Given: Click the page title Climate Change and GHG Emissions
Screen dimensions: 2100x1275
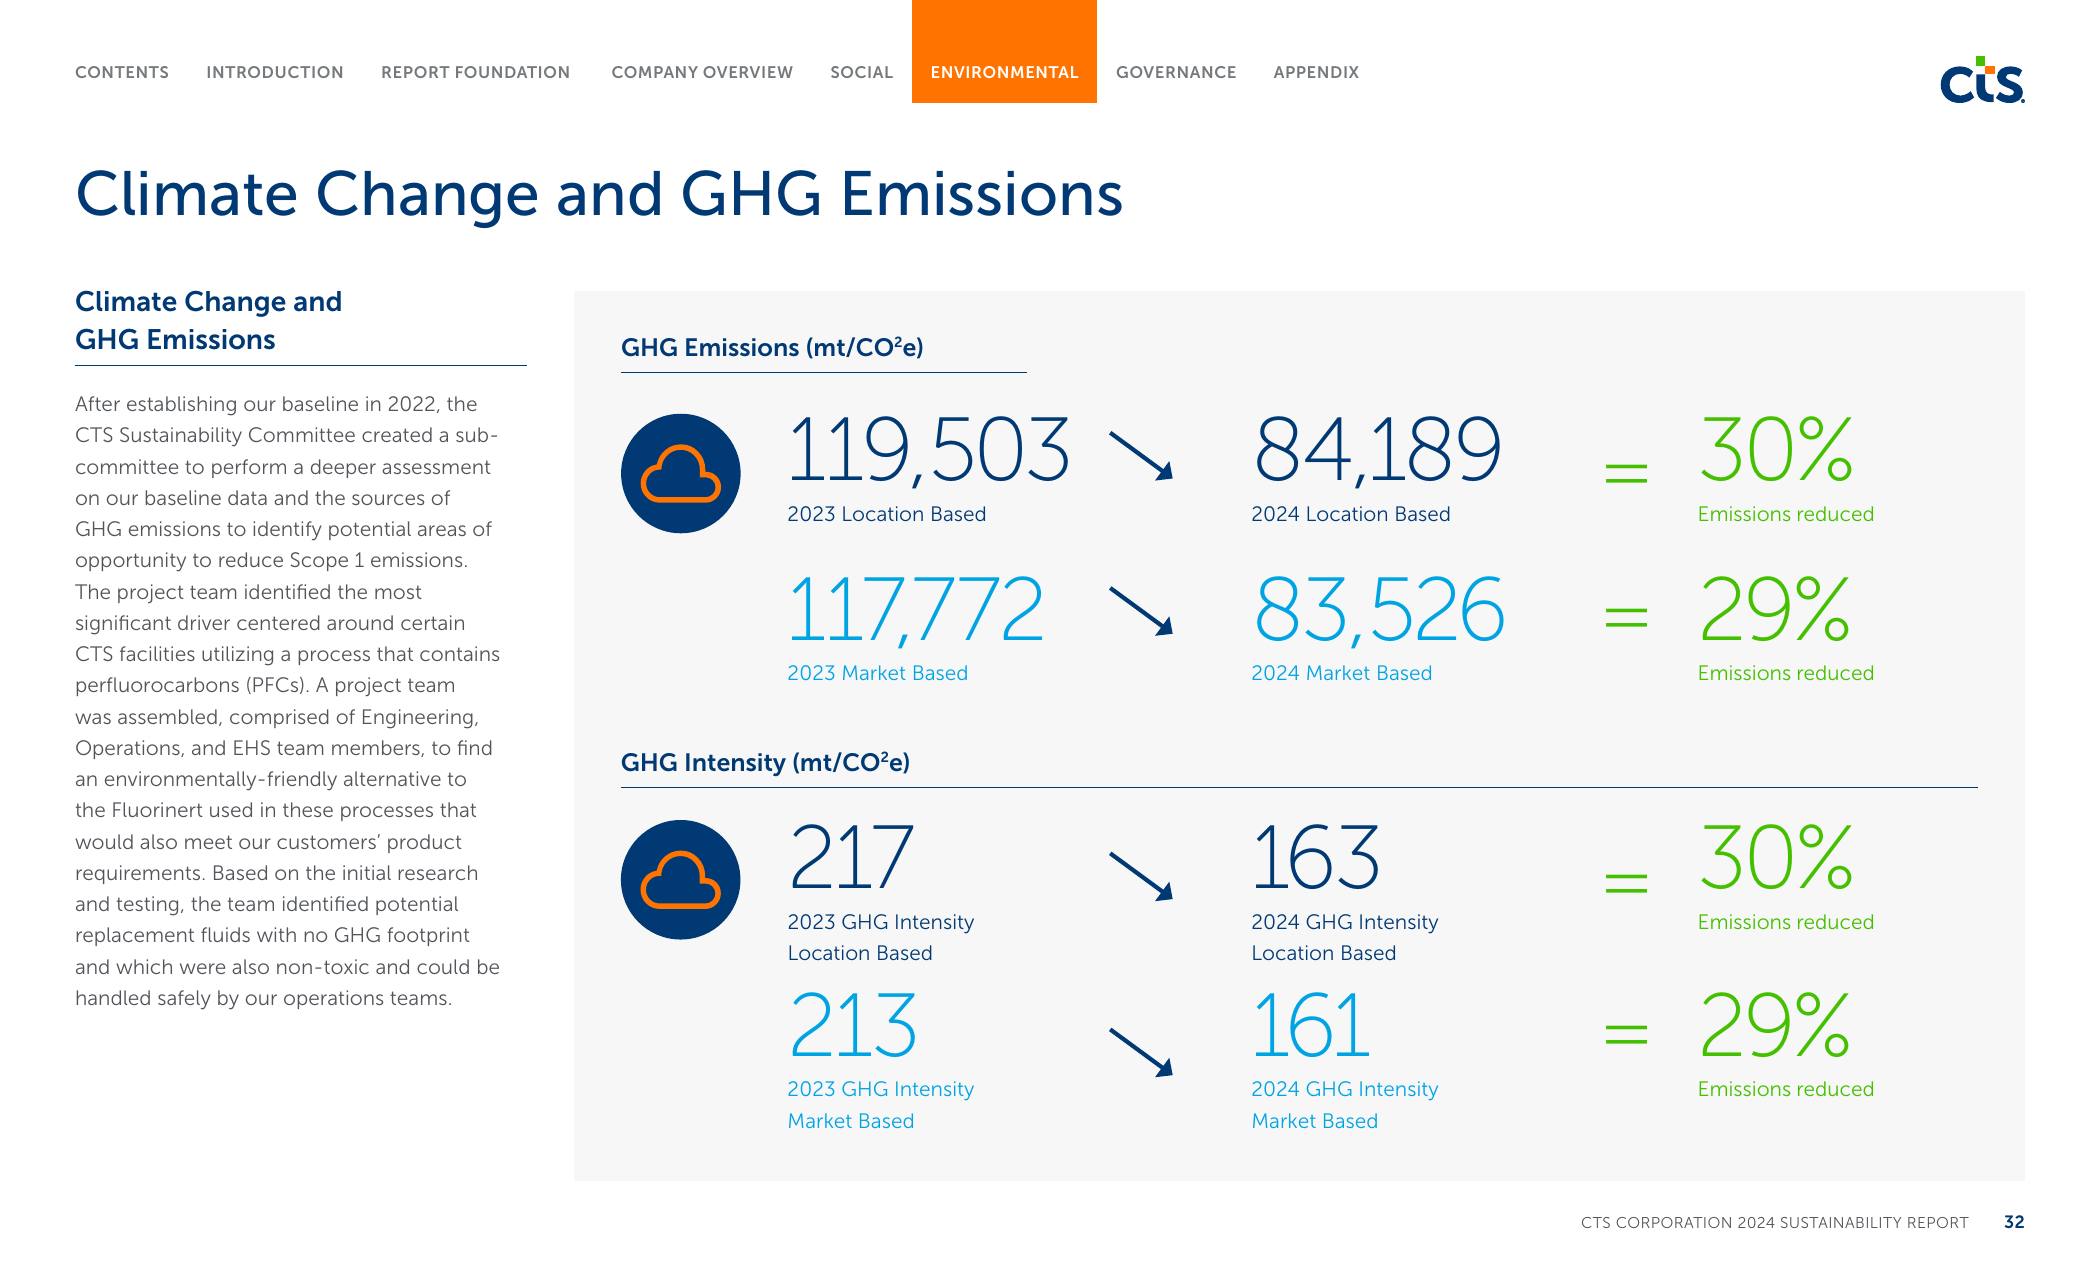Looking at the screenshot, I should coord(600,195).
